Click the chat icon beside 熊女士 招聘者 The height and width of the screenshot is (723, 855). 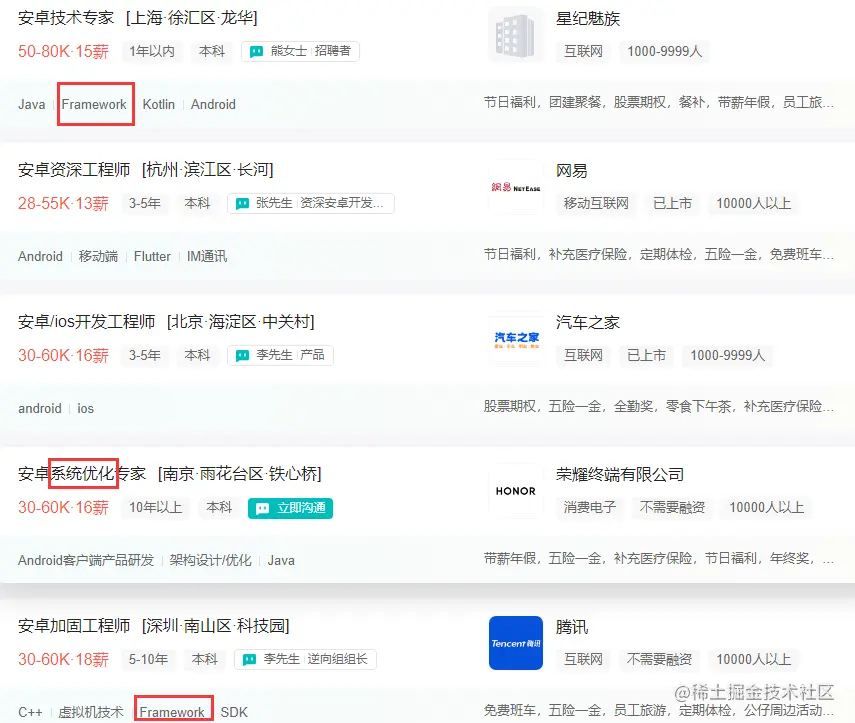coord(258,51)
